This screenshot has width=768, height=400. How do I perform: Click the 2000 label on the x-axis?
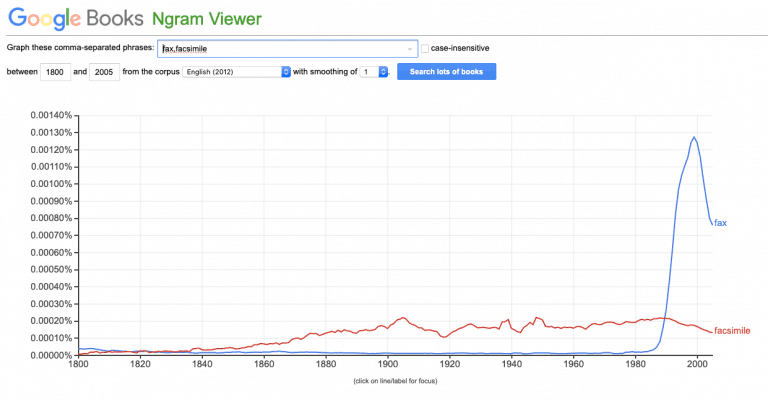point(697,365)
